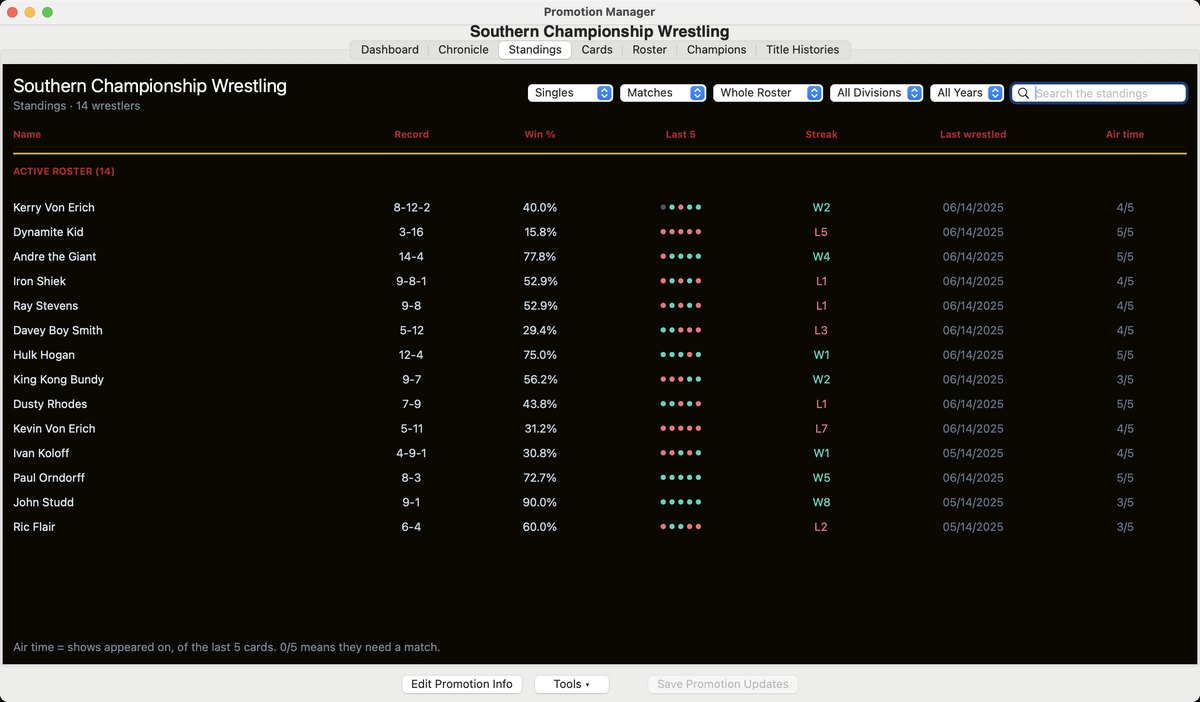The image size is (1200, 702).
Task: Click Kevin Von Erich's name
Action: coord(54,429)
